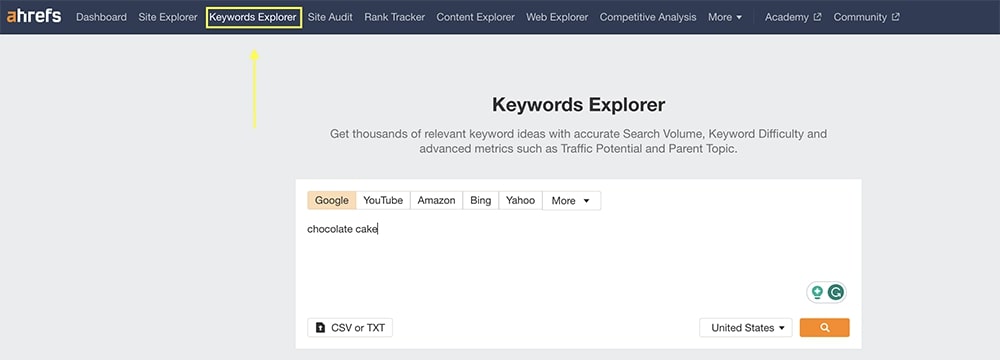
Task: Switch to the Amazon search engine tab
Action: [436, 200]
